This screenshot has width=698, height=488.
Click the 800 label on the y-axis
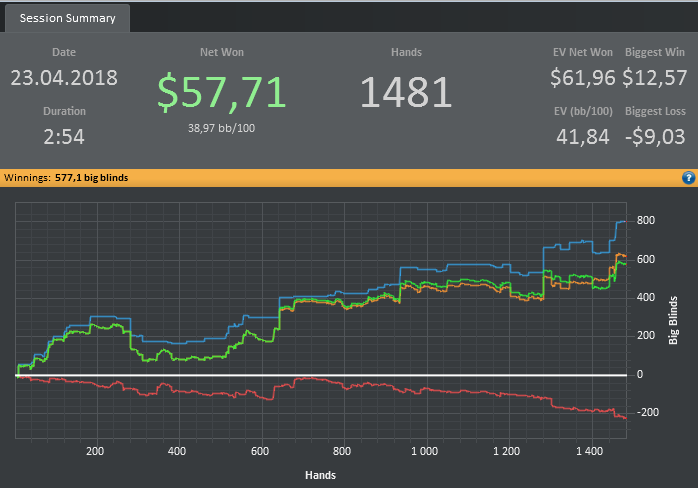click(645, 220)
